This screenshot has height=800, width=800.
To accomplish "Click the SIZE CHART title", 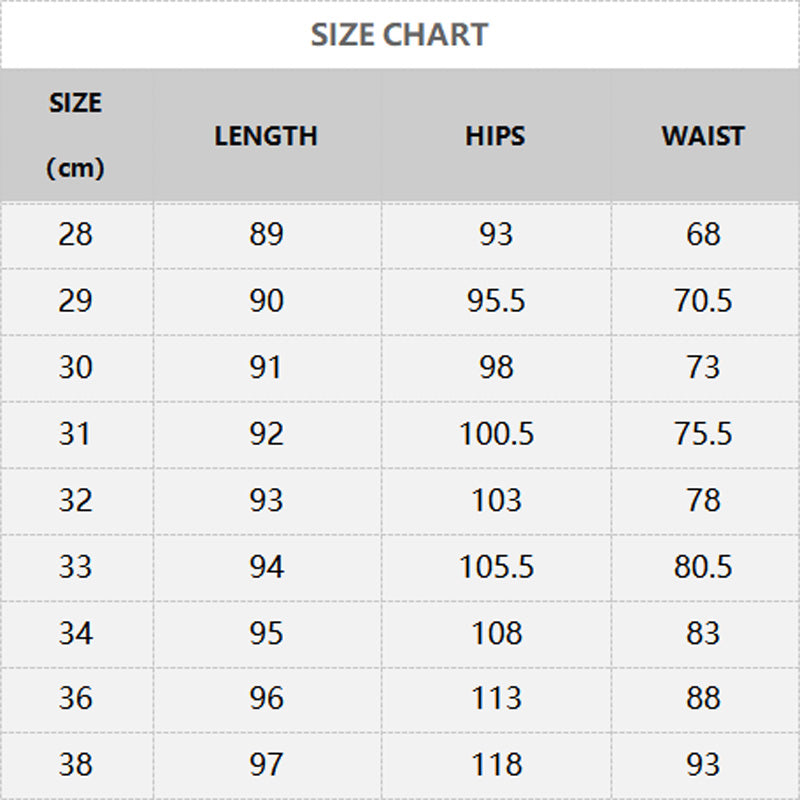I will (399, 34).
